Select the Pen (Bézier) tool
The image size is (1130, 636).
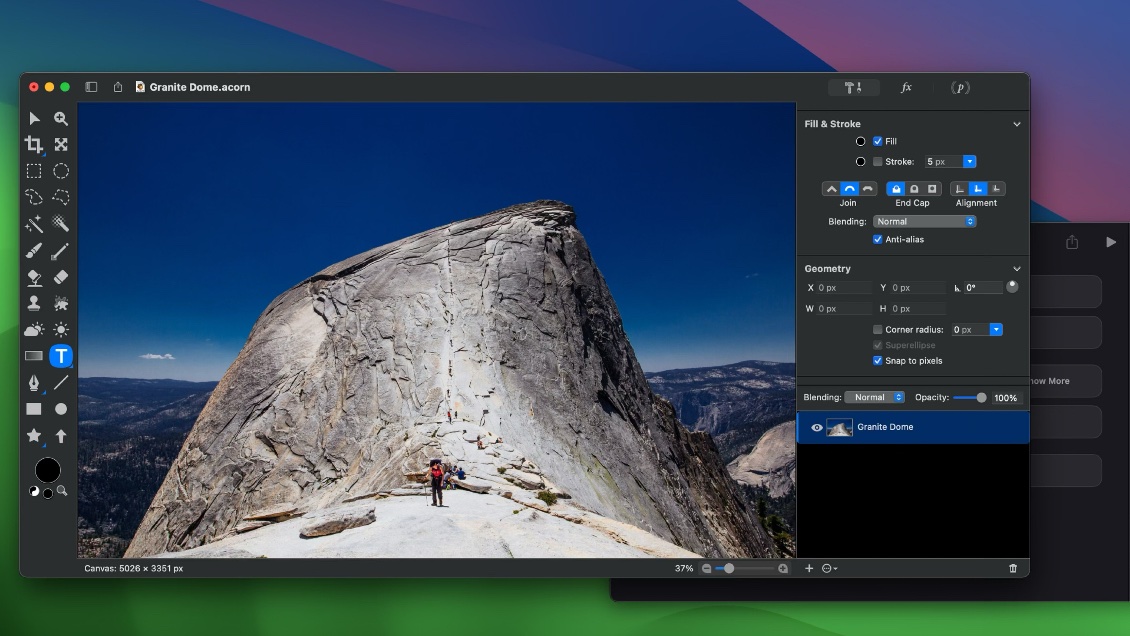tap(34, 382)
